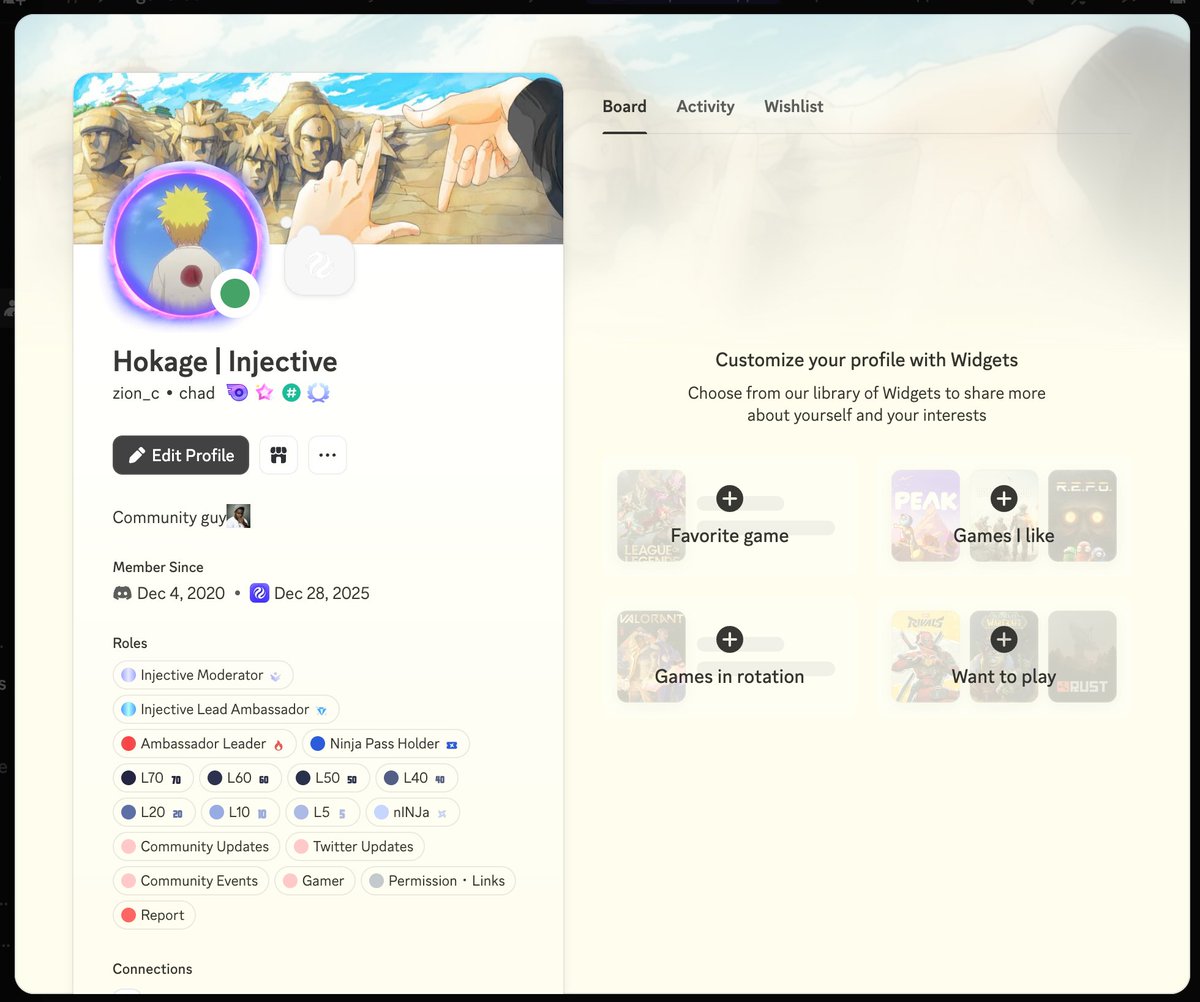Viewport: 1200px width, 1002px height.
Task: Click the Roles heading
Action: (130, 643)
